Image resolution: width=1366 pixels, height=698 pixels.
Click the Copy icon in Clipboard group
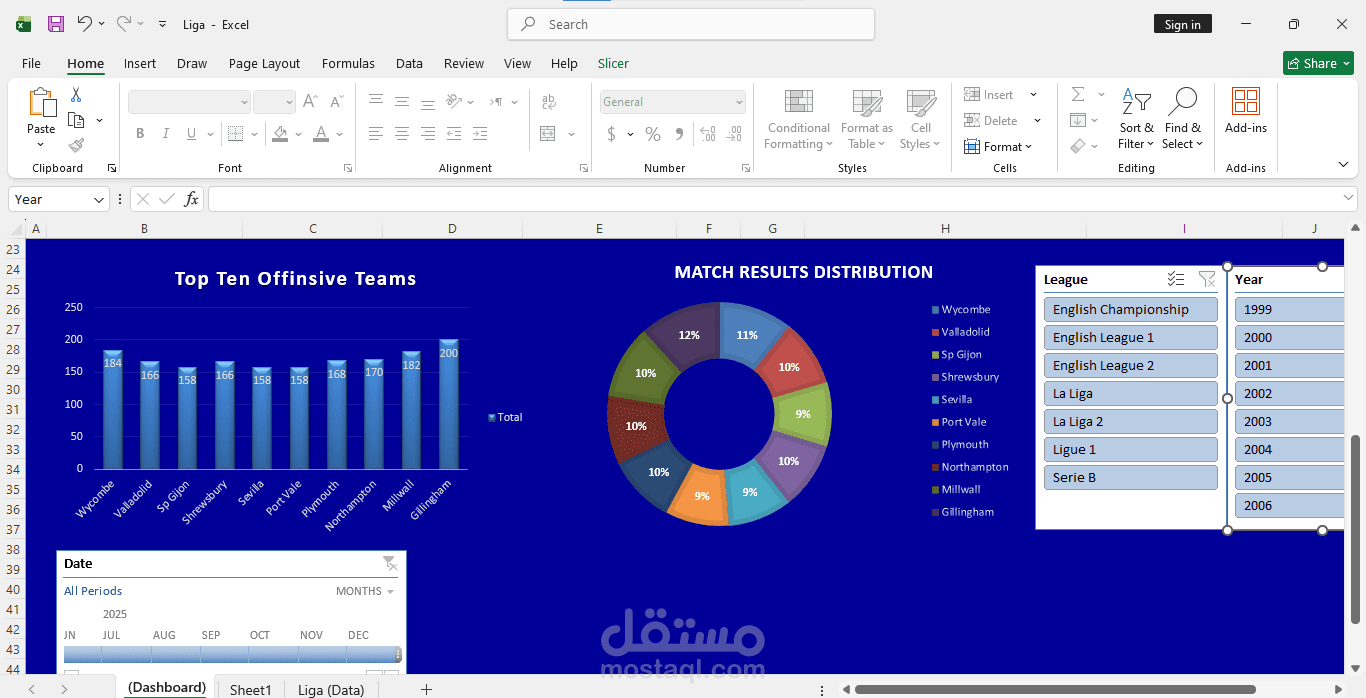[76, 120]
